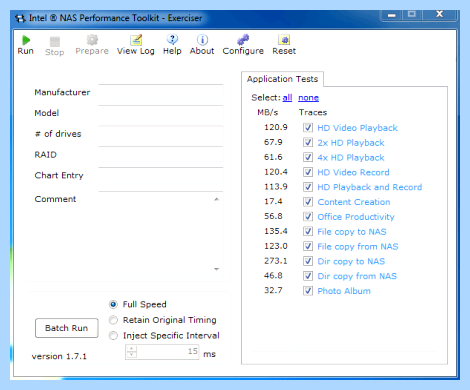Uncheck File copy from NAS test
Image resolution: width=470 pixels, height=390 pixels.
(308, 246)
